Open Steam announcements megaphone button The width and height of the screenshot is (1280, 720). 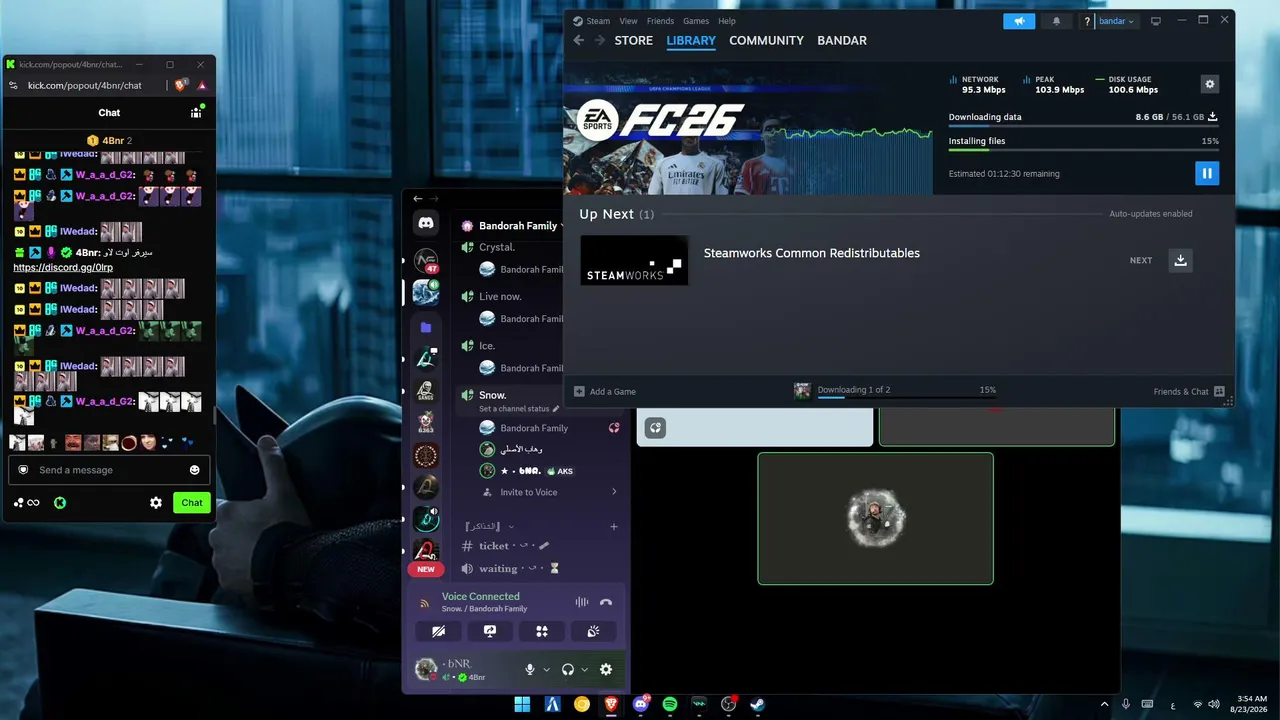(1019, 21)
